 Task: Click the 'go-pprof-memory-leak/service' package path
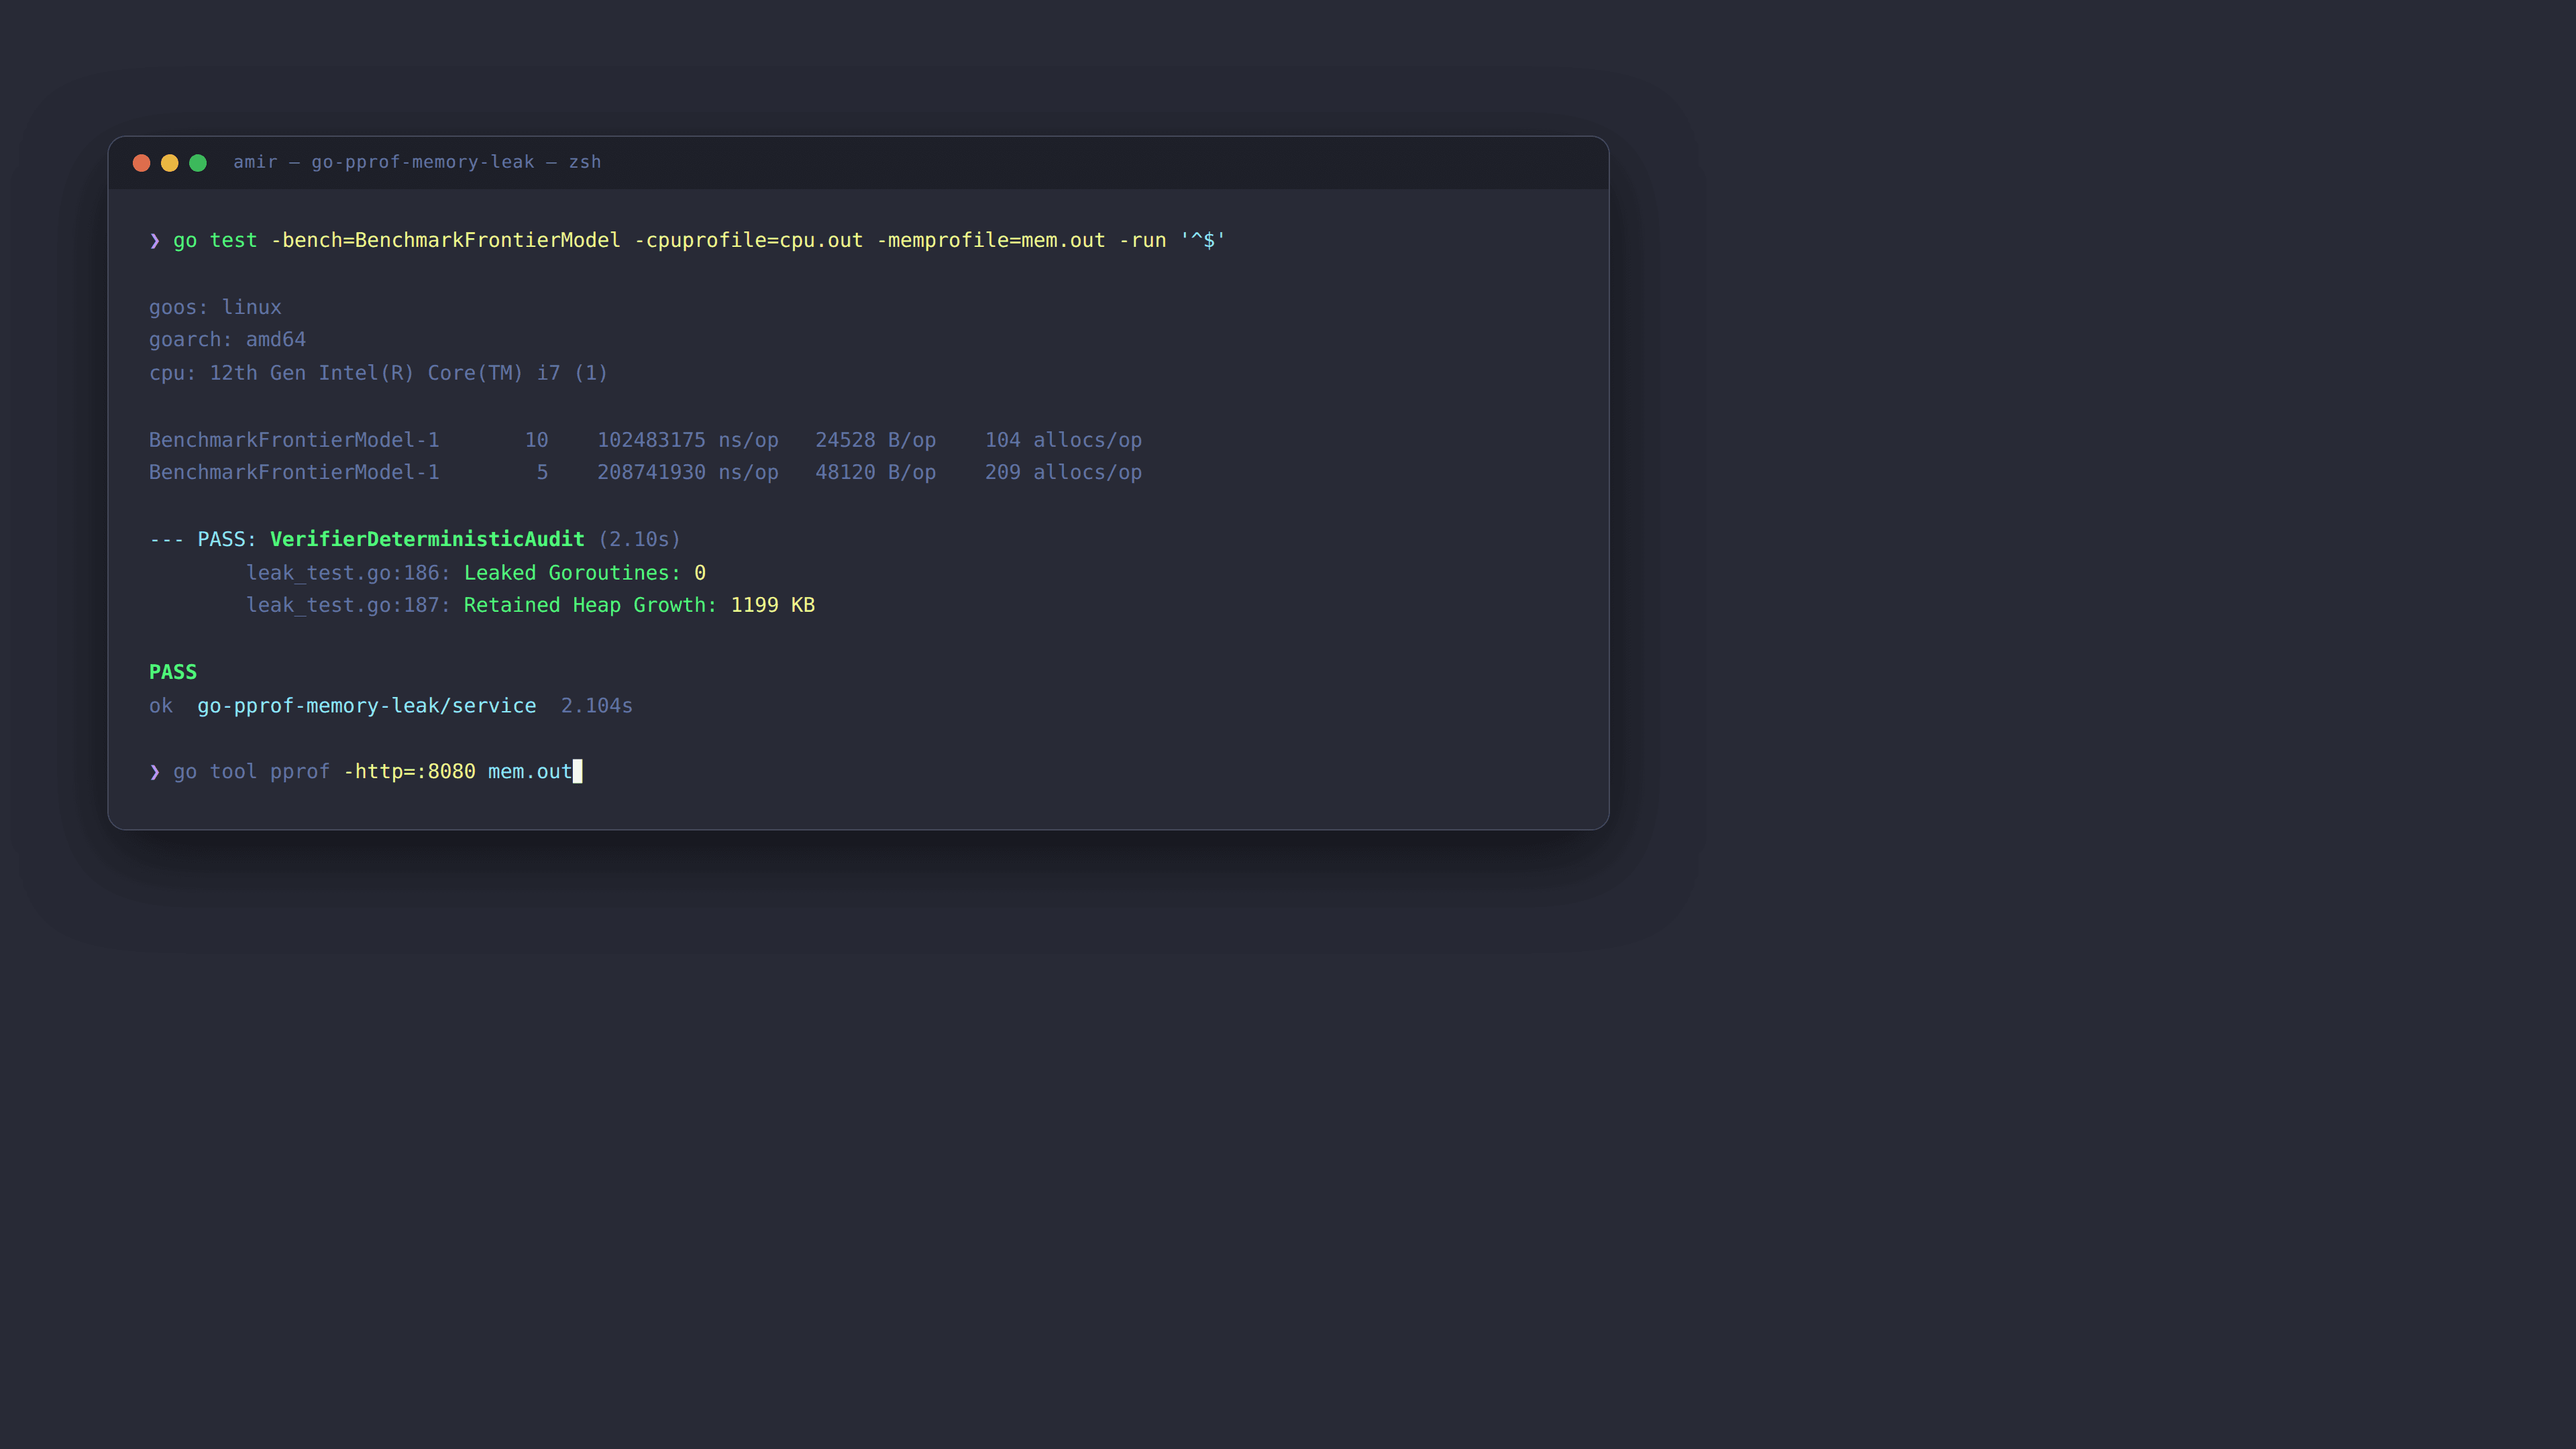pos(366,706)
